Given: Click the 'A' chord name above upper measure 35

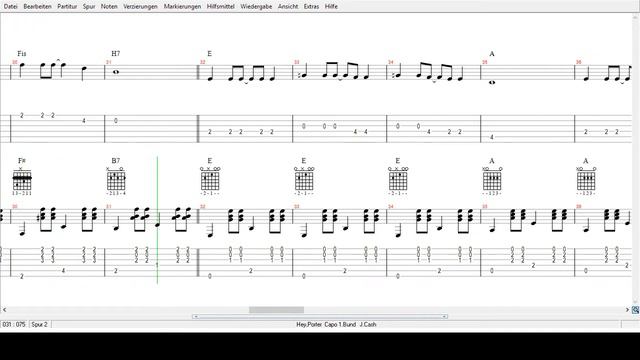Looking at the screenshot, I should tap(491, 53).
